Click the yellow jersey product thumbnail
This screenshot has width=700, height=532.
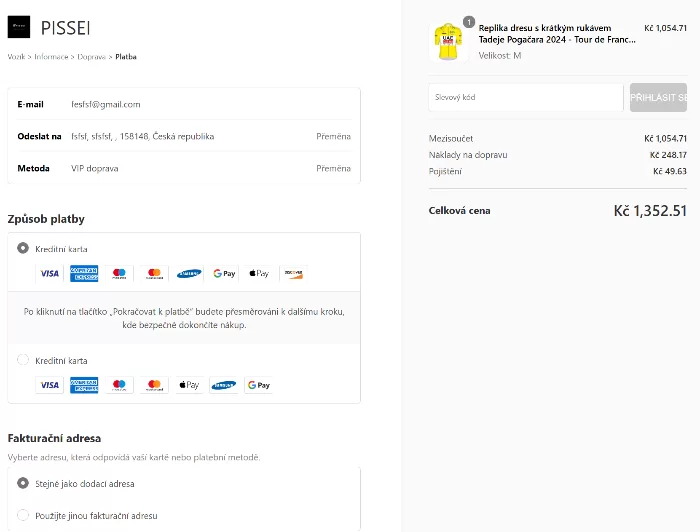coord(448,42)
